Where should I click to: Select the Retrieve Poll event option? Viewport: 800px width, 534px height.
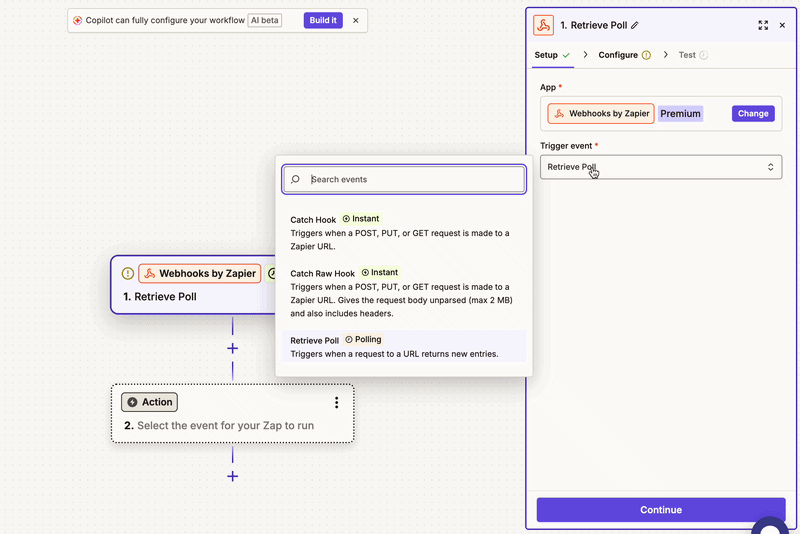pos(404,347)
